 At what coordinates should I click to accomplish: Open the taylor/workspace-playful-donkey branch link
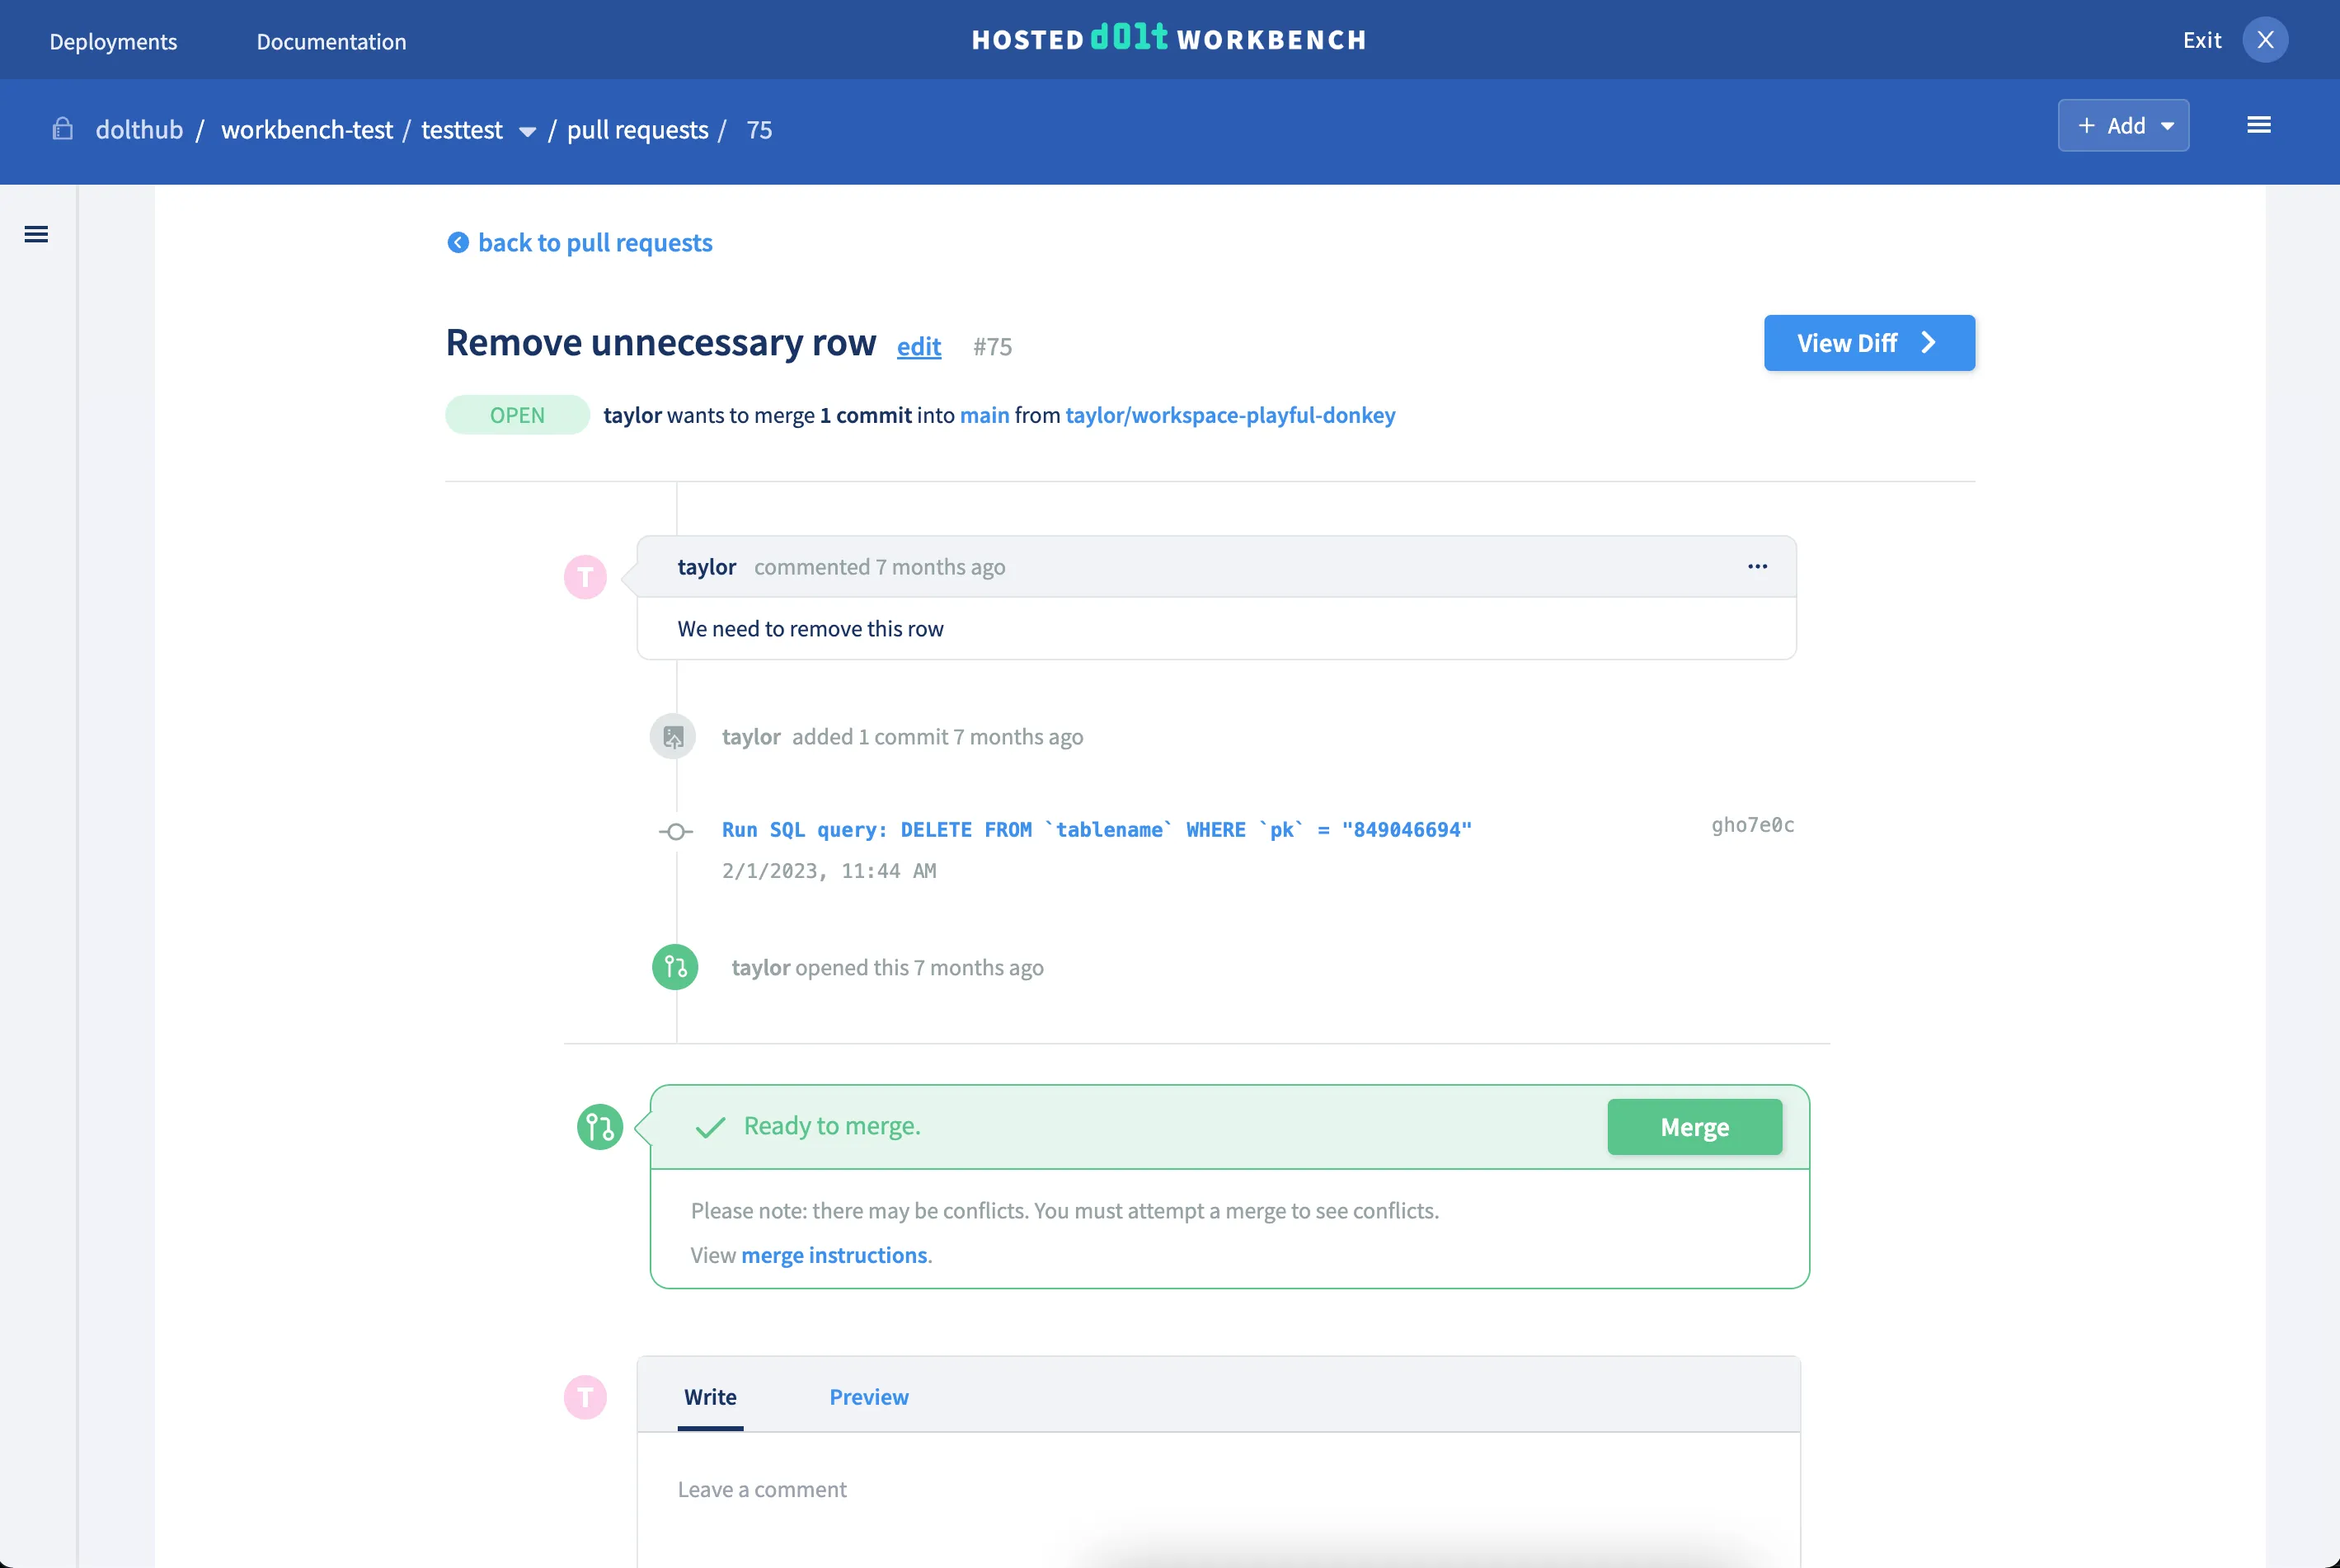point(1229,415)
